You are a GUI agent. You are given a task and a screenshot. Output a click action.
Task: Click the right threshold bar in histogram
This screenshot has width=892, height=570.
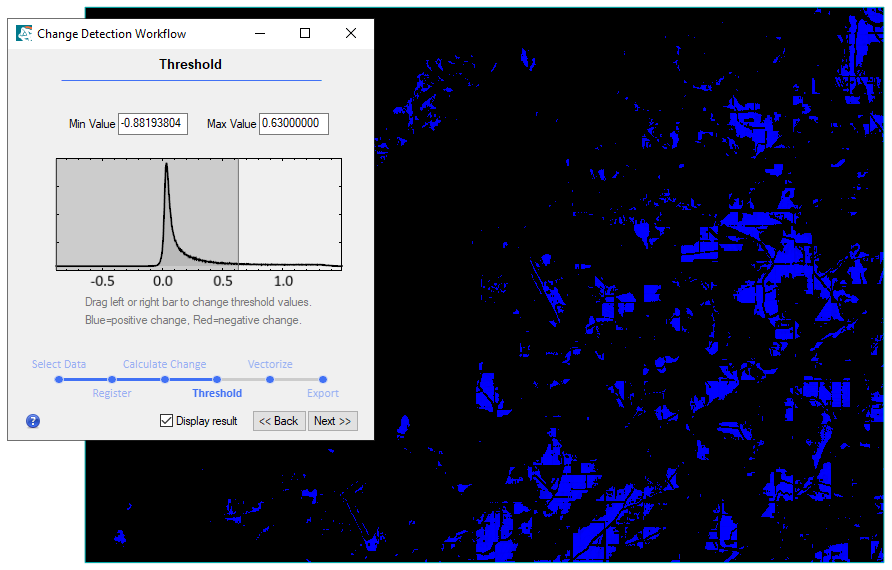click(x=238, y=212)
